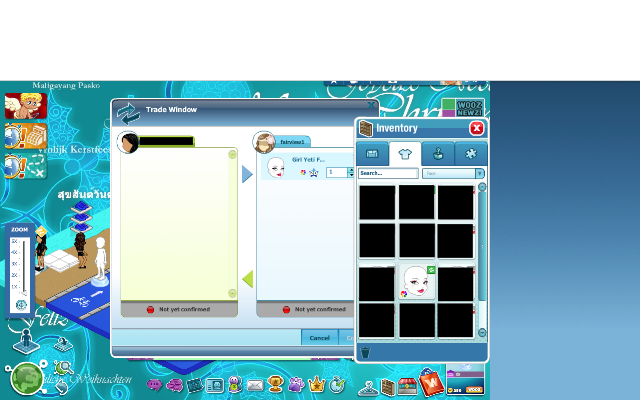Switch to the clothing shirt tab in Inventory
The height and width of the screenshot is (400, 640).
point(405,154)
